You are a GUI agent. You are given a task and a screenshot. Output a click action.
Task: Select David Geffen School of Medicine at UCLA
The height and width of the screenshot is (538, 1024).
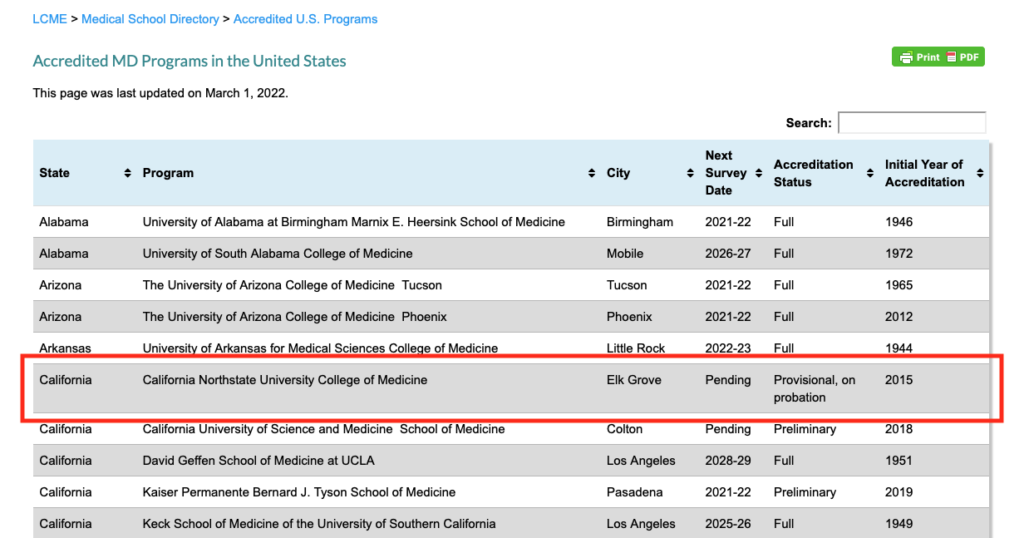coord(259,460)
